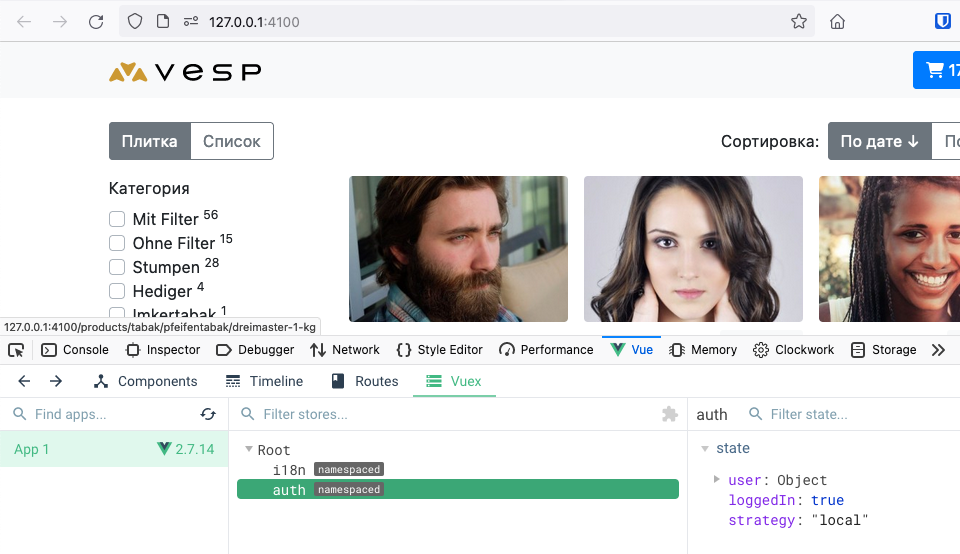
Task: Show more devtools tabs chevron
Action: tap(938, 350)
